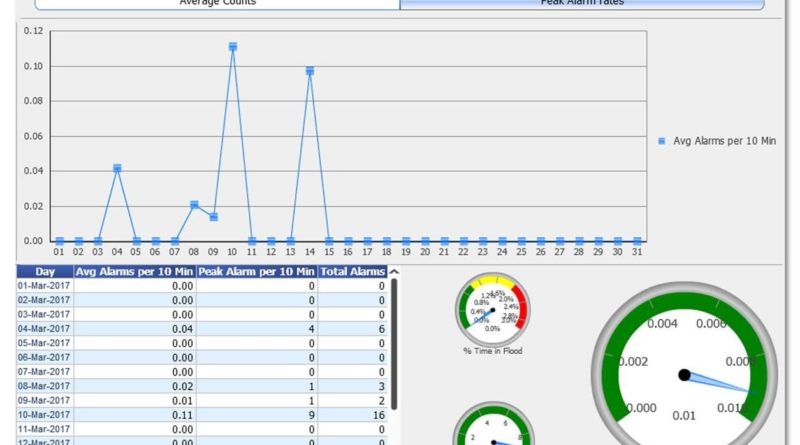Select the 04-Mar-2017 row date cell
The height and width of the screenshot is (445, 800).
[45, 328]
